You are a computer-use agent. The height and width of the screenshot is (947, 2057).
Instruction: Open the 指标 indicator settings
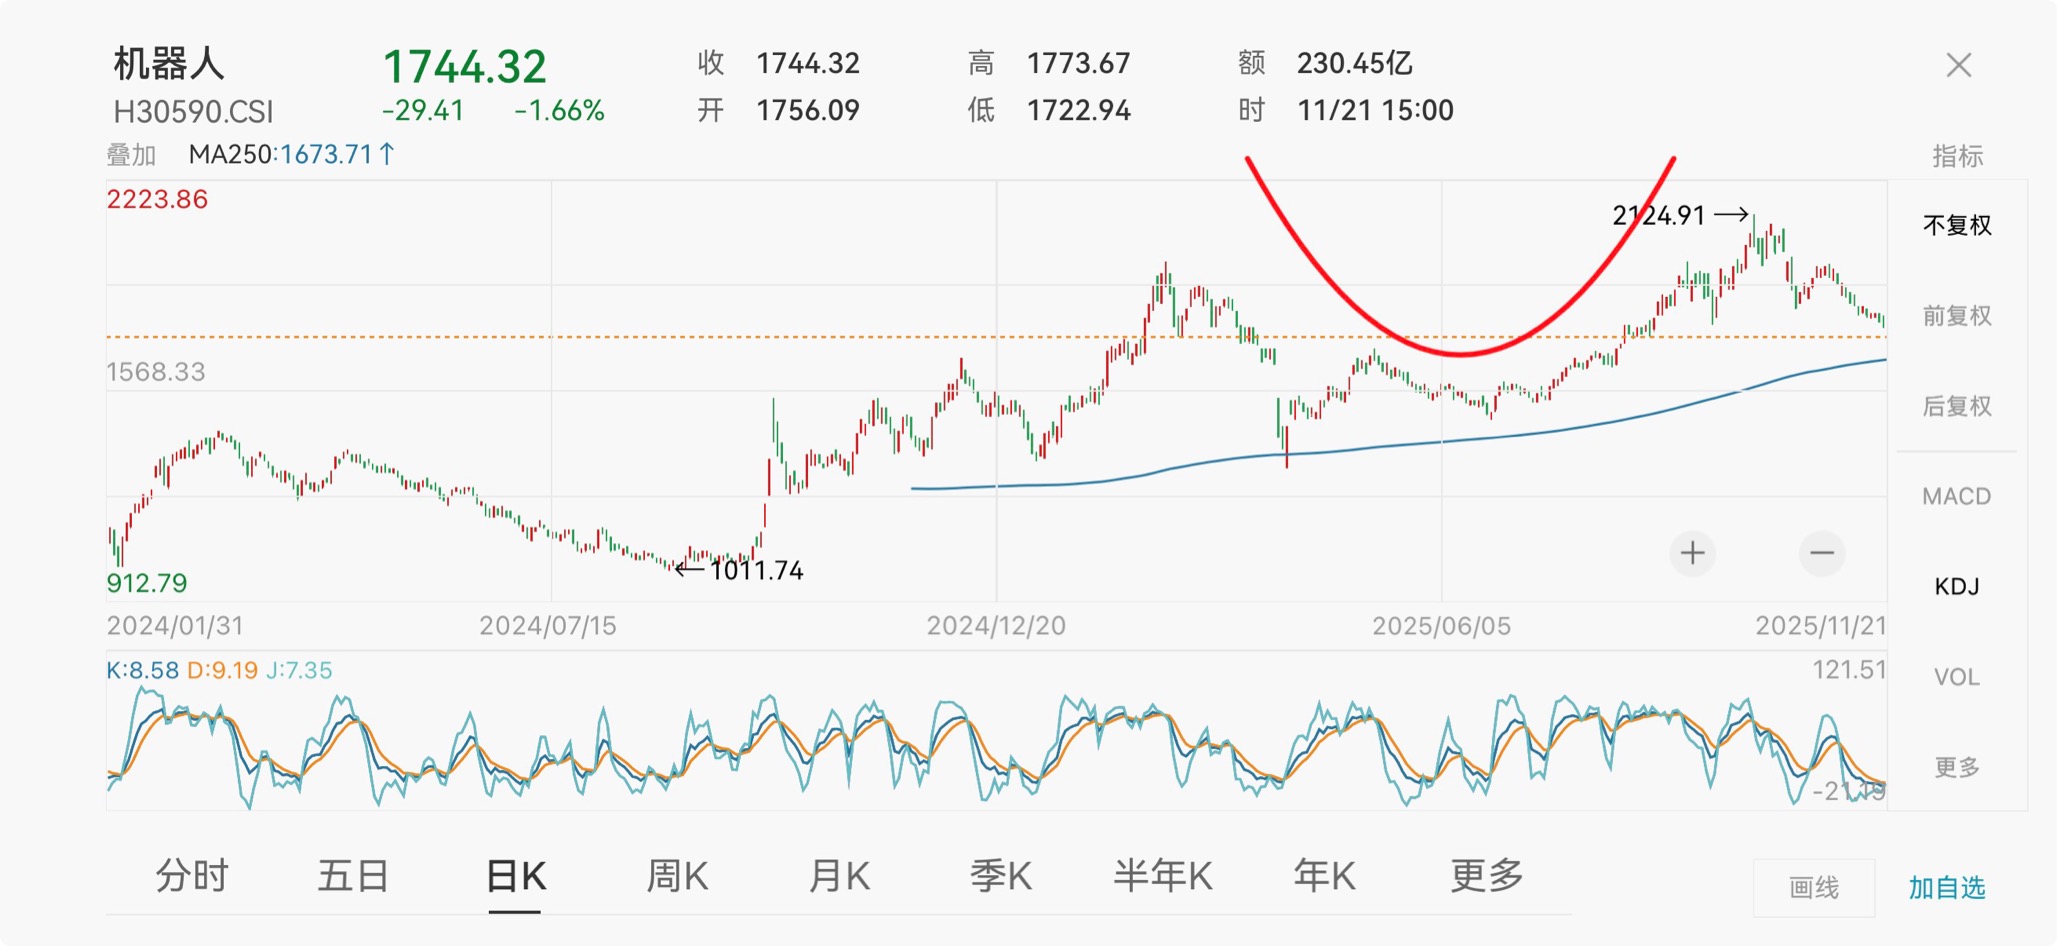pos(1957,156)
